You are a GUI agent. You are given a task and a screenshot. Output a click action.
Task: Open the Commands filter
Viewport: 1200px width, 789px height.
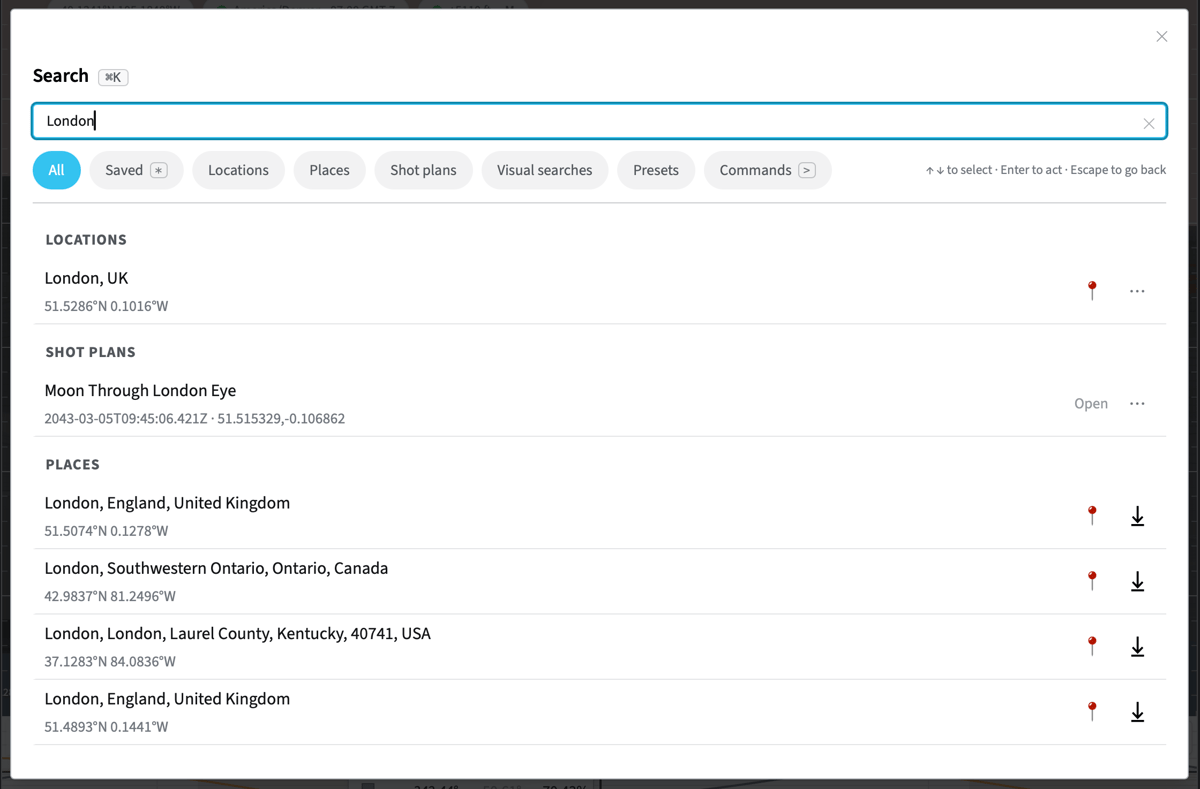coord(767,170)
